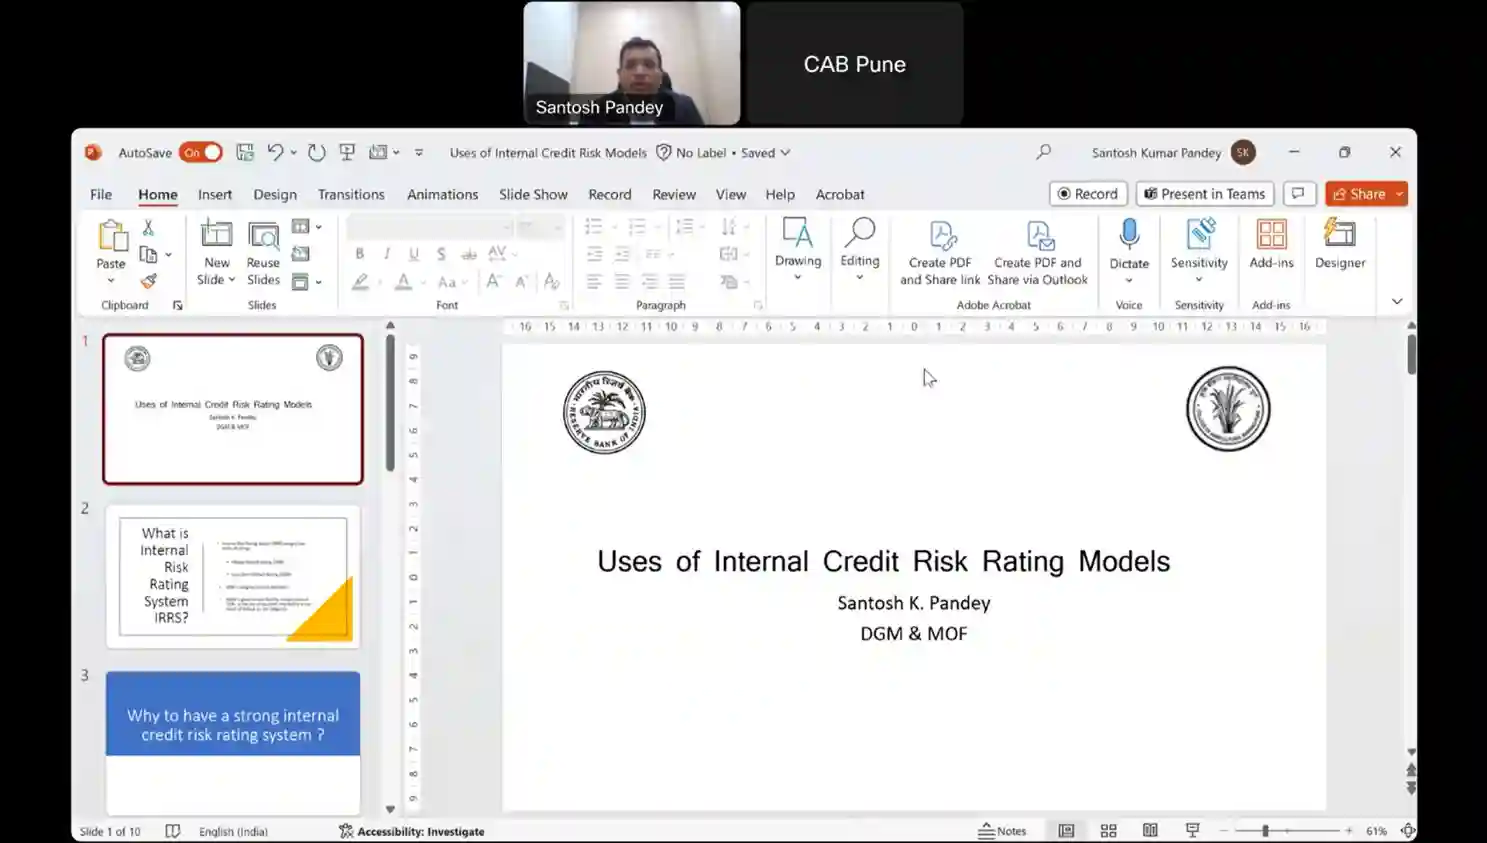
Task: Apply Underline formatting
Action: coord(414,254)
